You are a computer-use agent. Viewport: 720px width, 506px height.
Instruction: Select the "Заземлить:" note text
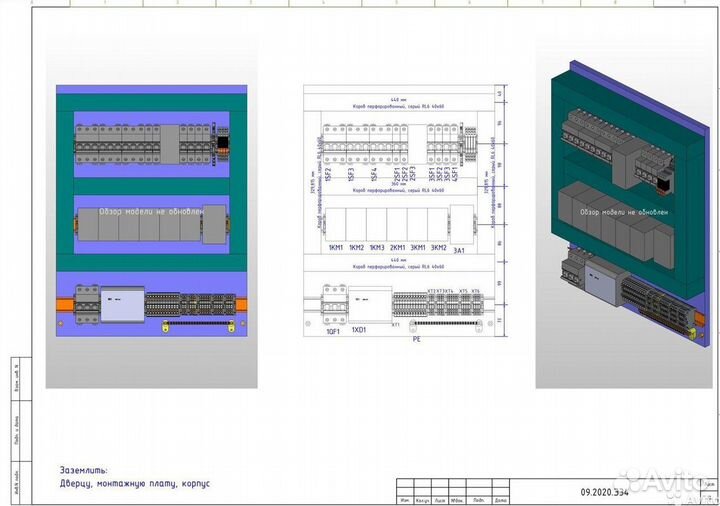coord(83,470)
